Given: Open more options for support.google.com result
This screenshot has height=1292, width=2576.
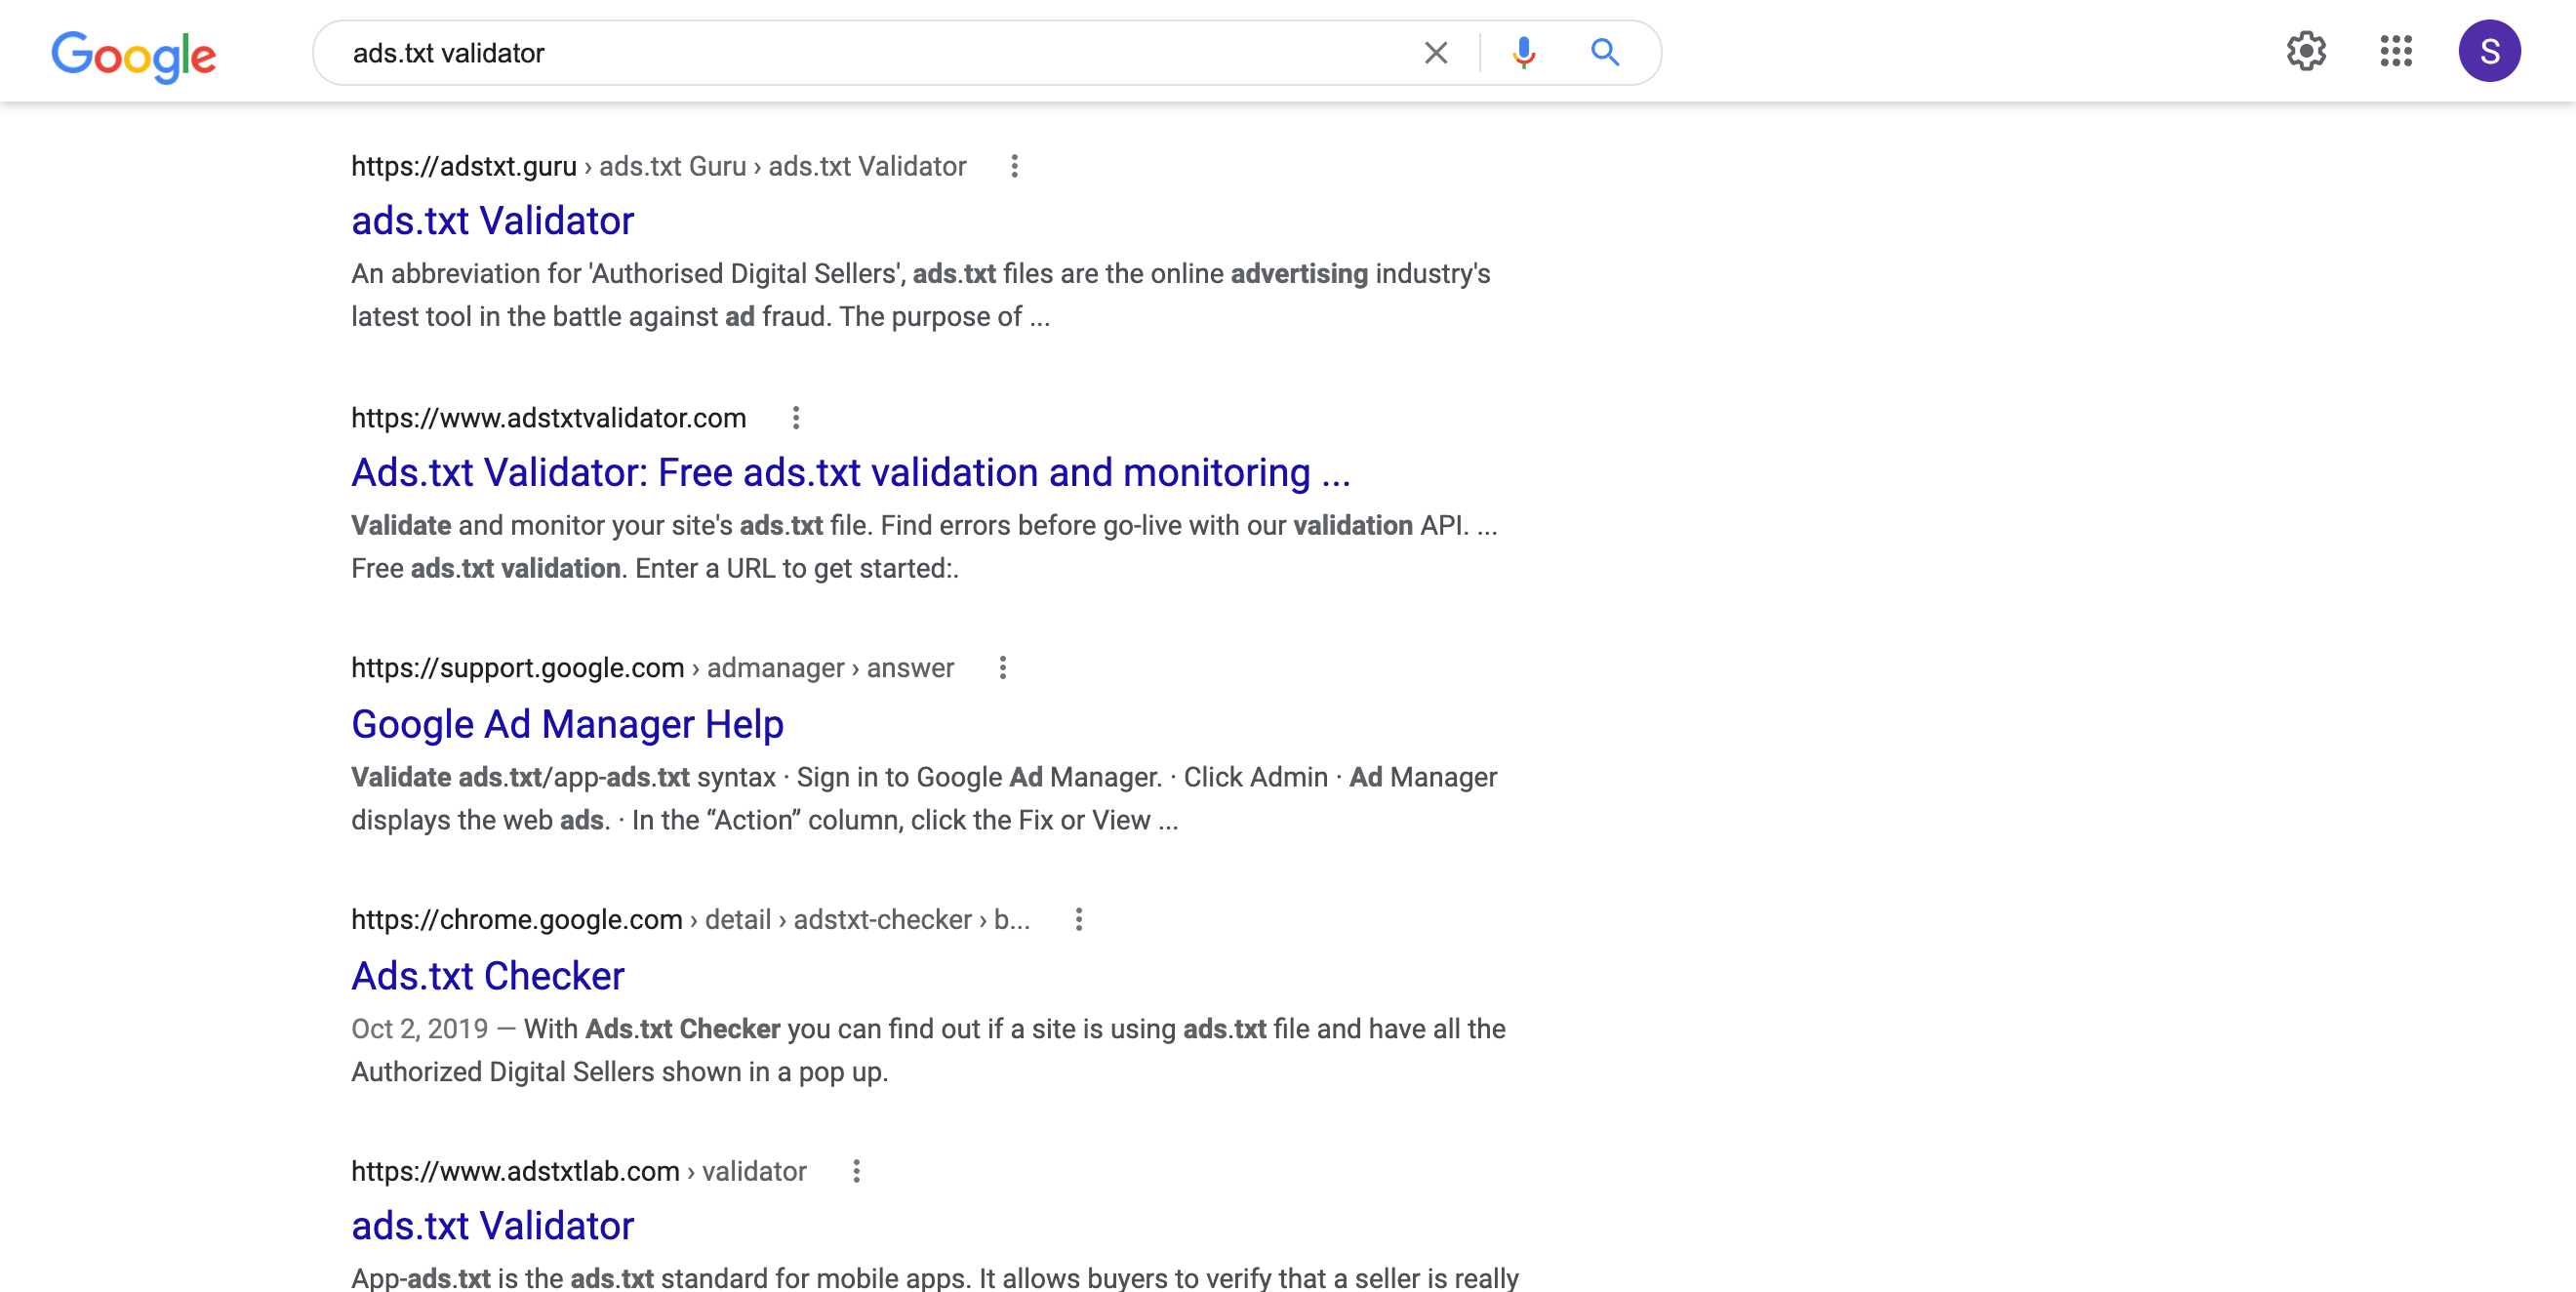Looking at the screenshot, I should (x=1002, y=668).
